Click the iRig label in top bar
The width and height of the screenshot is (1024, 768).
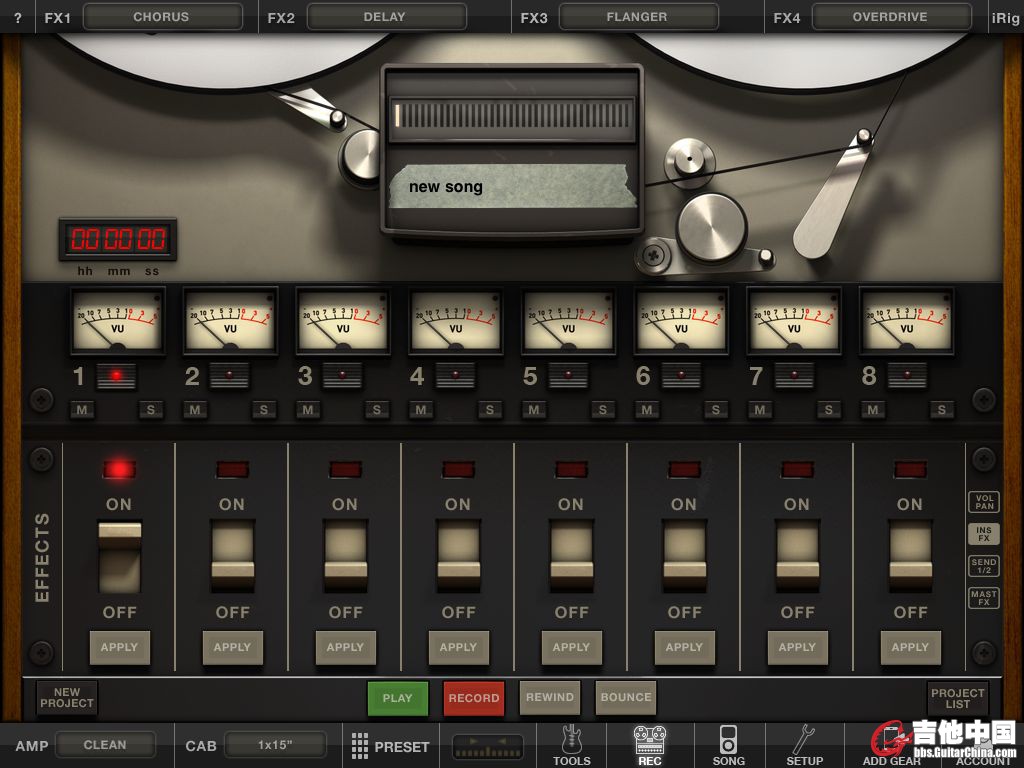(1005, 18)
